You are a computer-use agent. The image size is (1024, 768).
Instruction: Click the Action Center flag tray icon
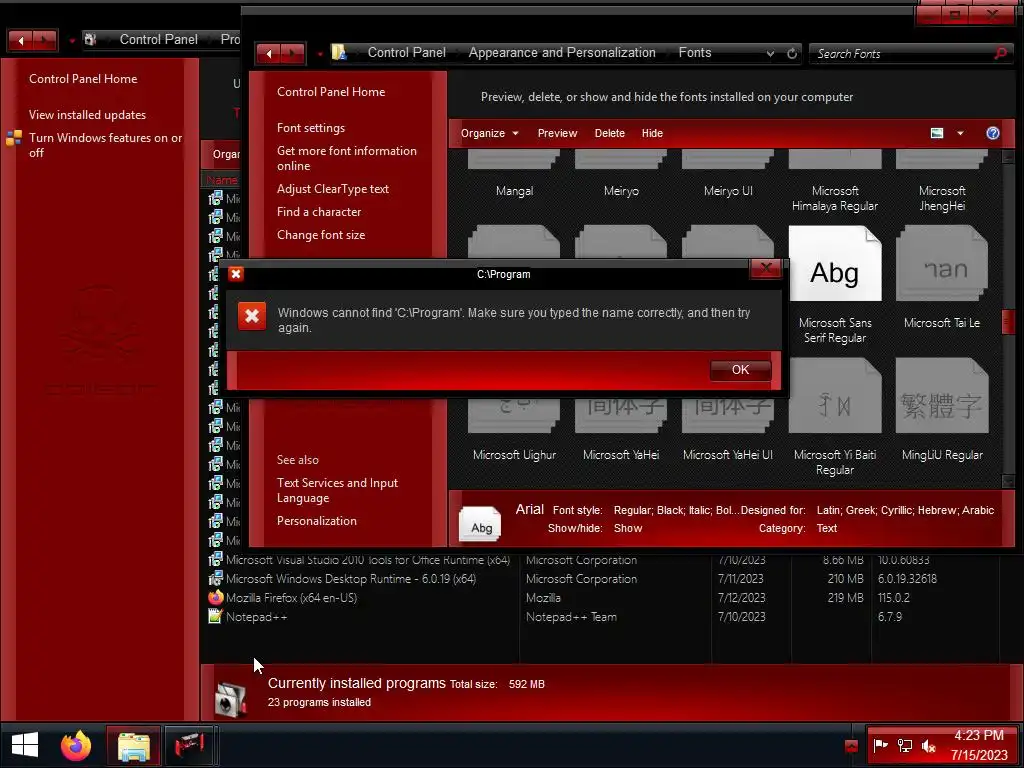click(x=880, y=745)
